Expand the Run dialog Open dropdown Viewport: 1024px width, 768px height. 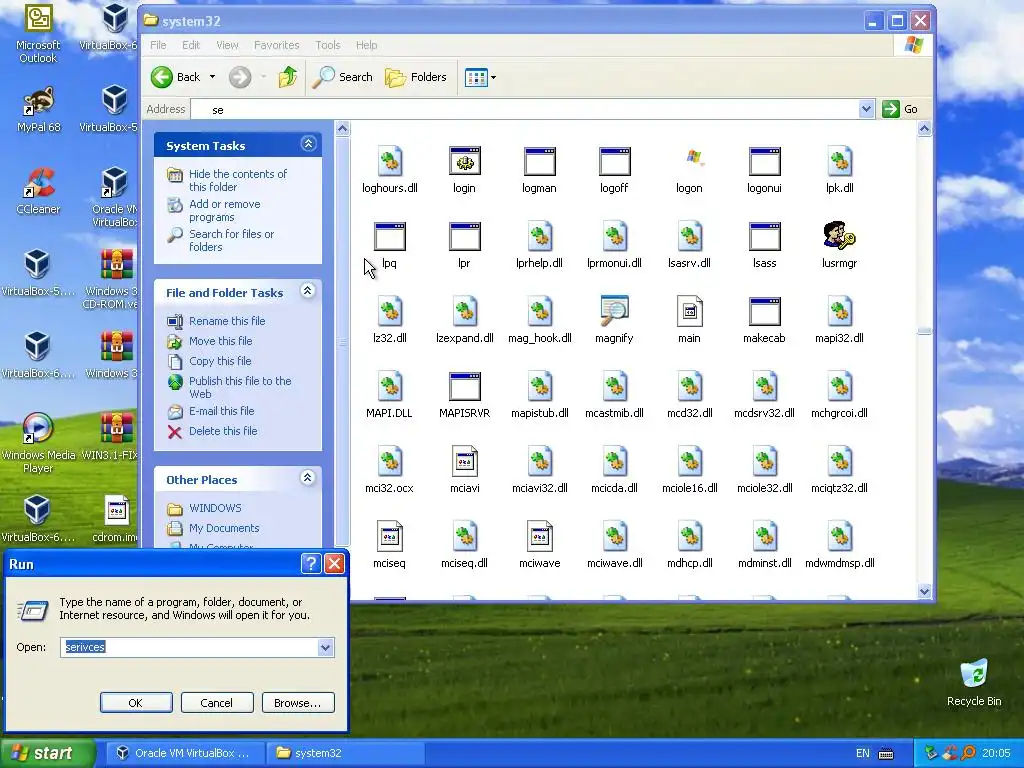325,647
